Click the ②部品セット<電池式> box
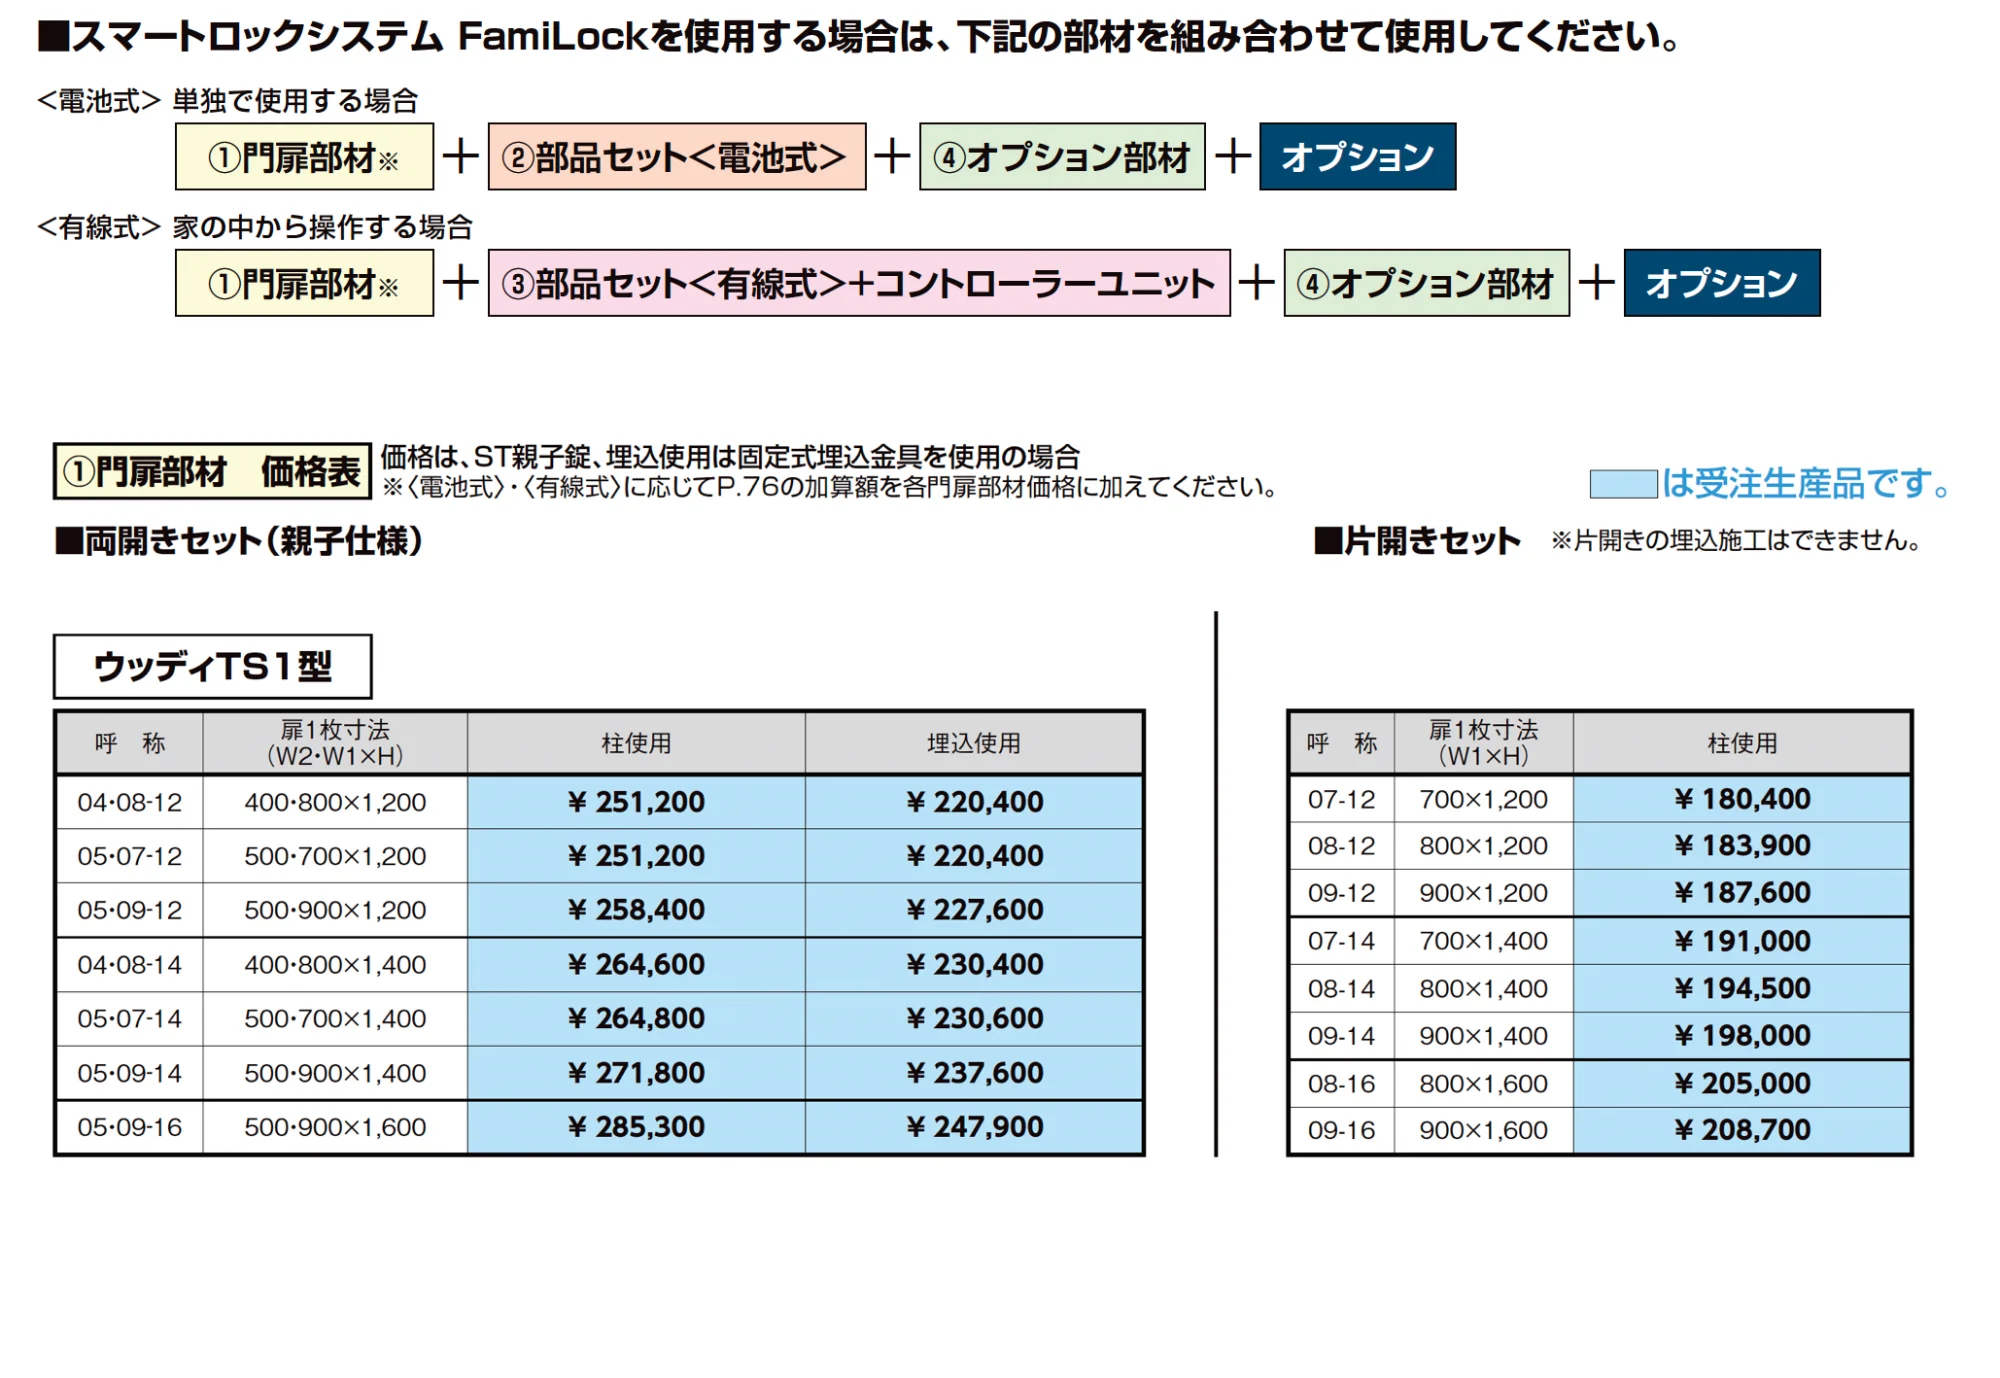 tap(677, 157)
